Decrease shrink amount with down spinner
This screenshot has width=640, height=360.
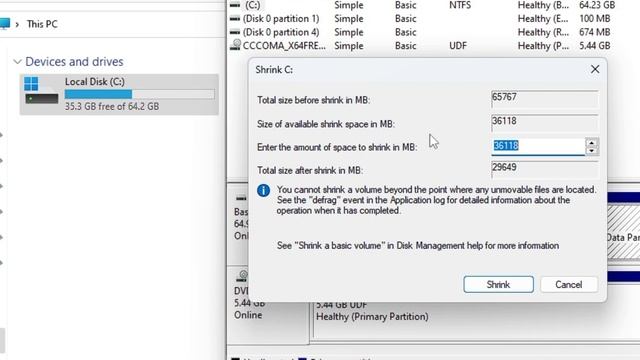591,151
